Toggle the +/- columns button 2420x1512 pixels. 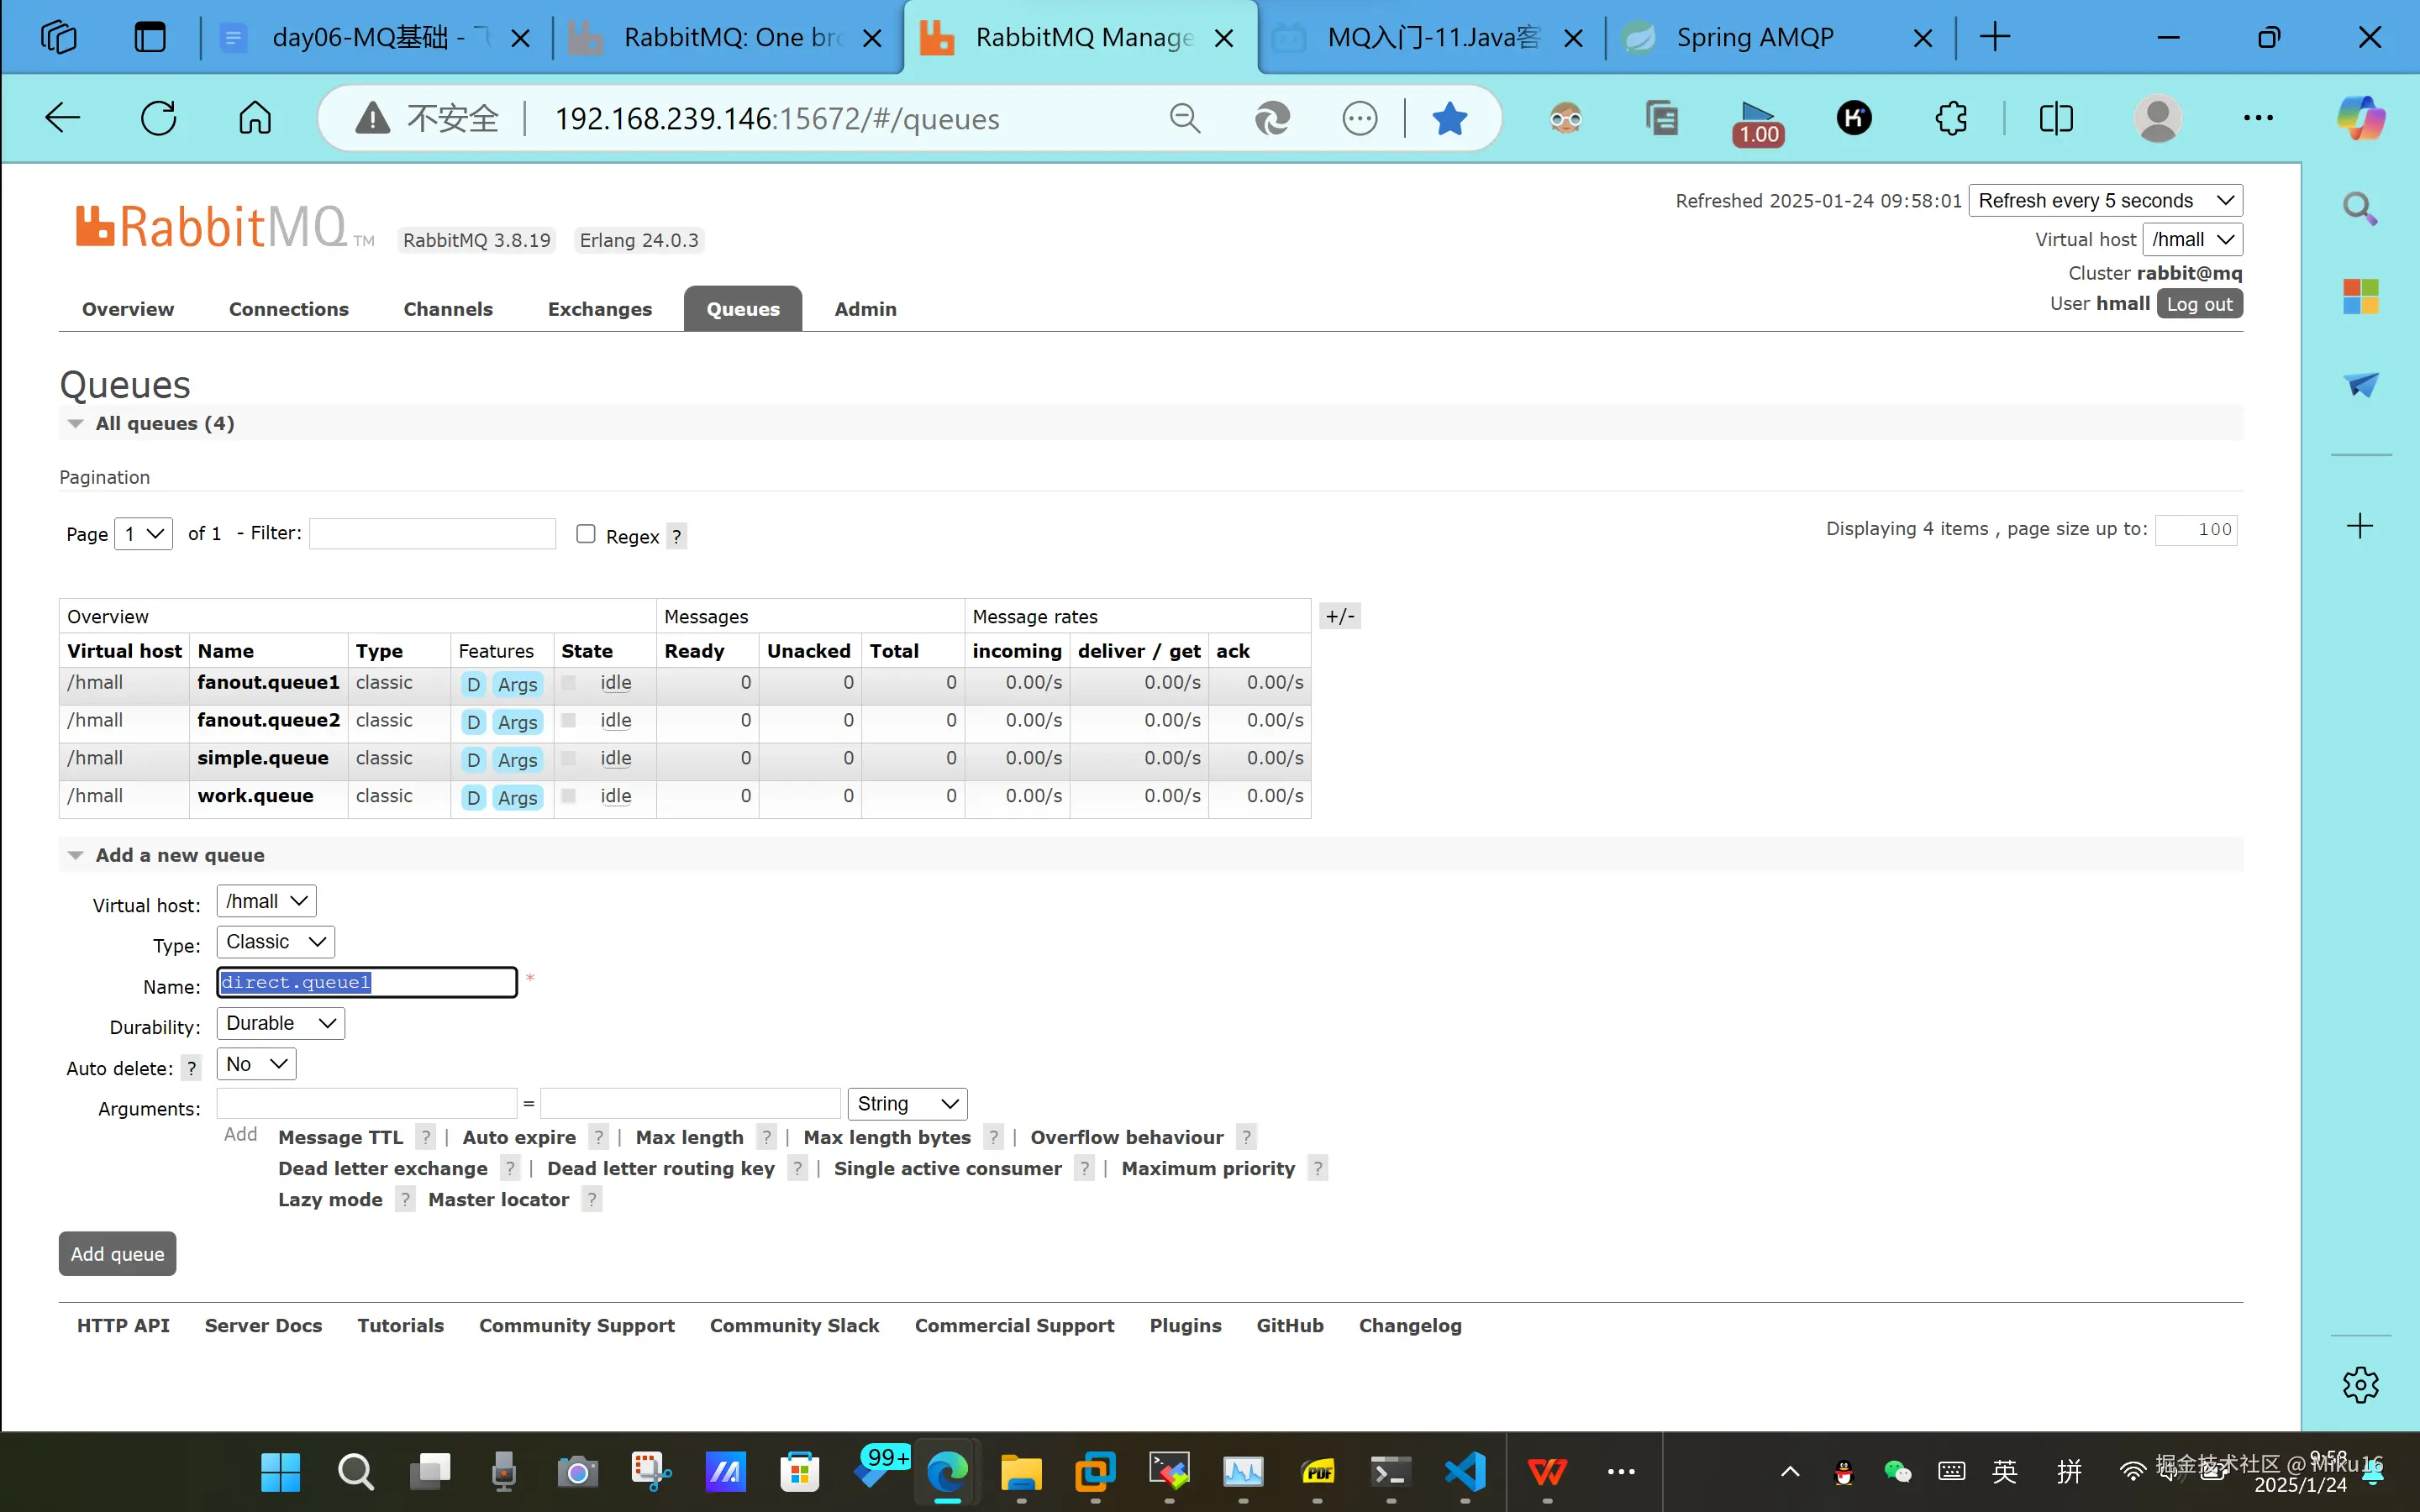pyautogui.click(x=1340, y=616)
